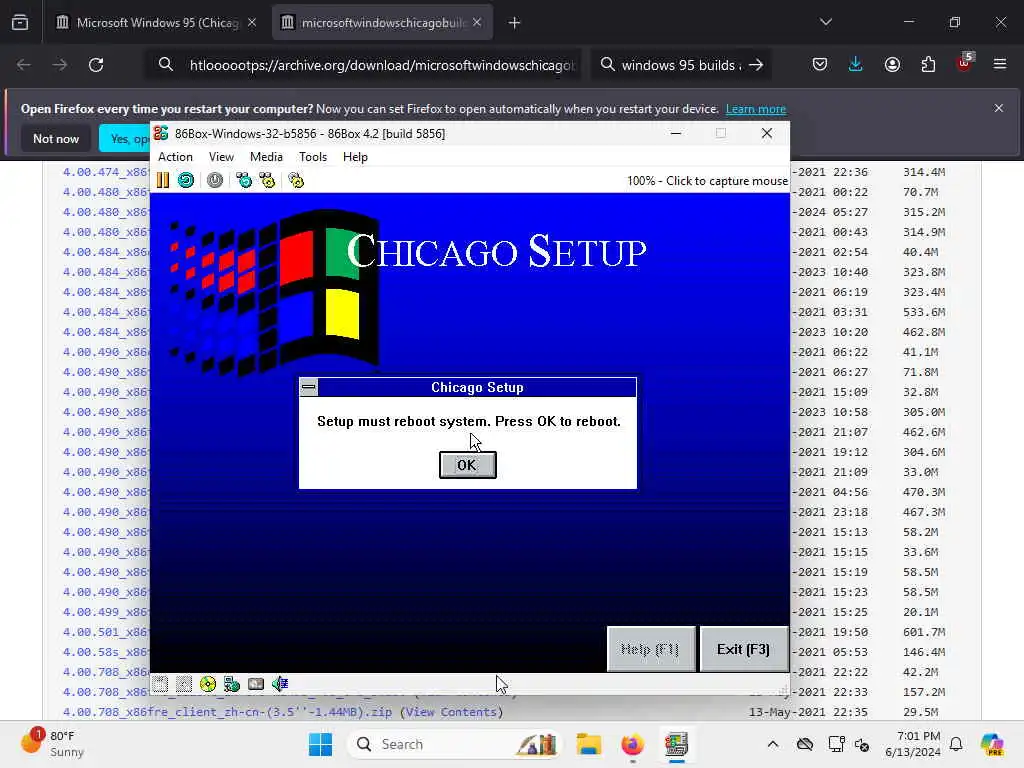Open Firefox account icon

892,64
